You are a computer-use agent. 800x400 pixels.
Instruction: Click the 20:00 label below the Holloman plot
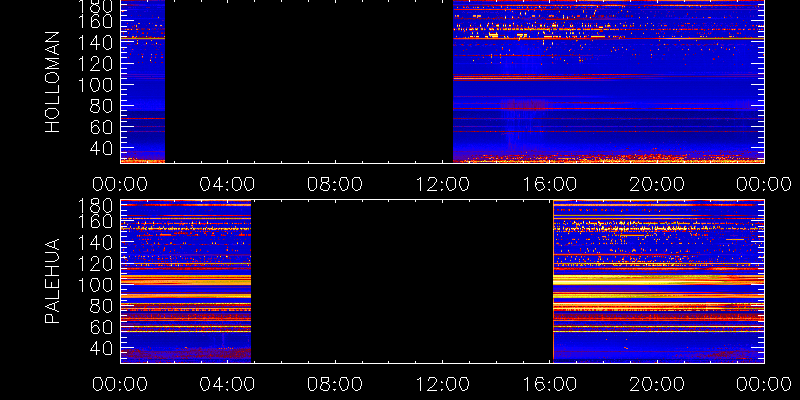[x=657, y=184]
